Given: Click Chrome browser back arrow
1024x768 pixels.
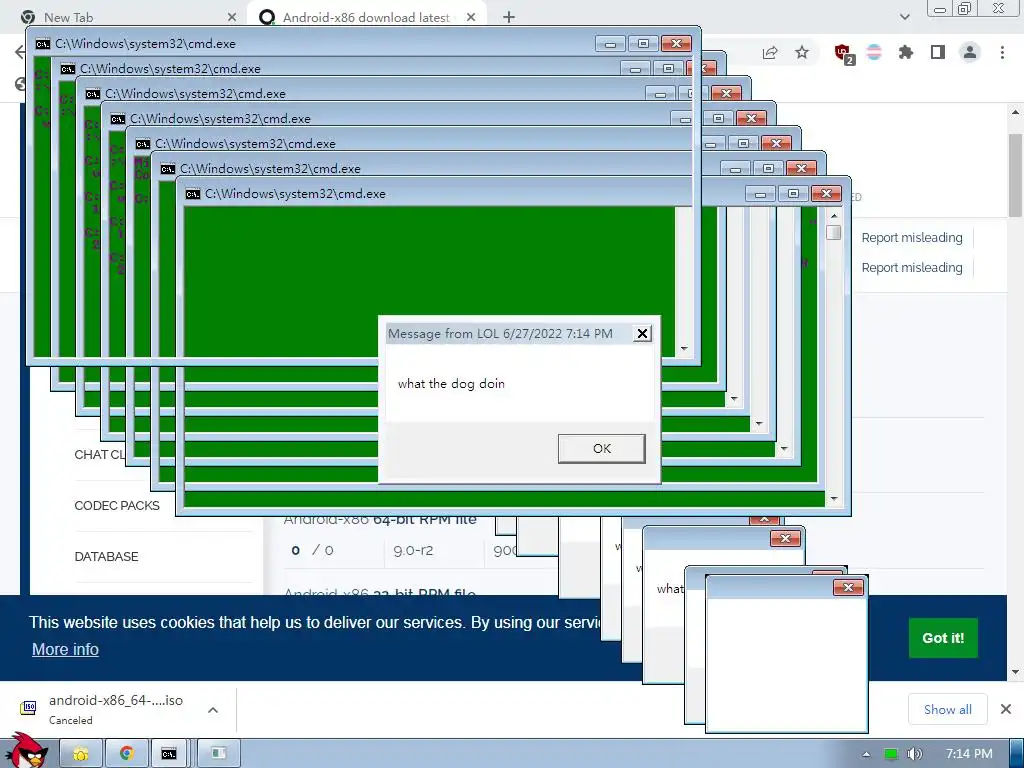Looking at the screenshot, I should pos(20,53).
